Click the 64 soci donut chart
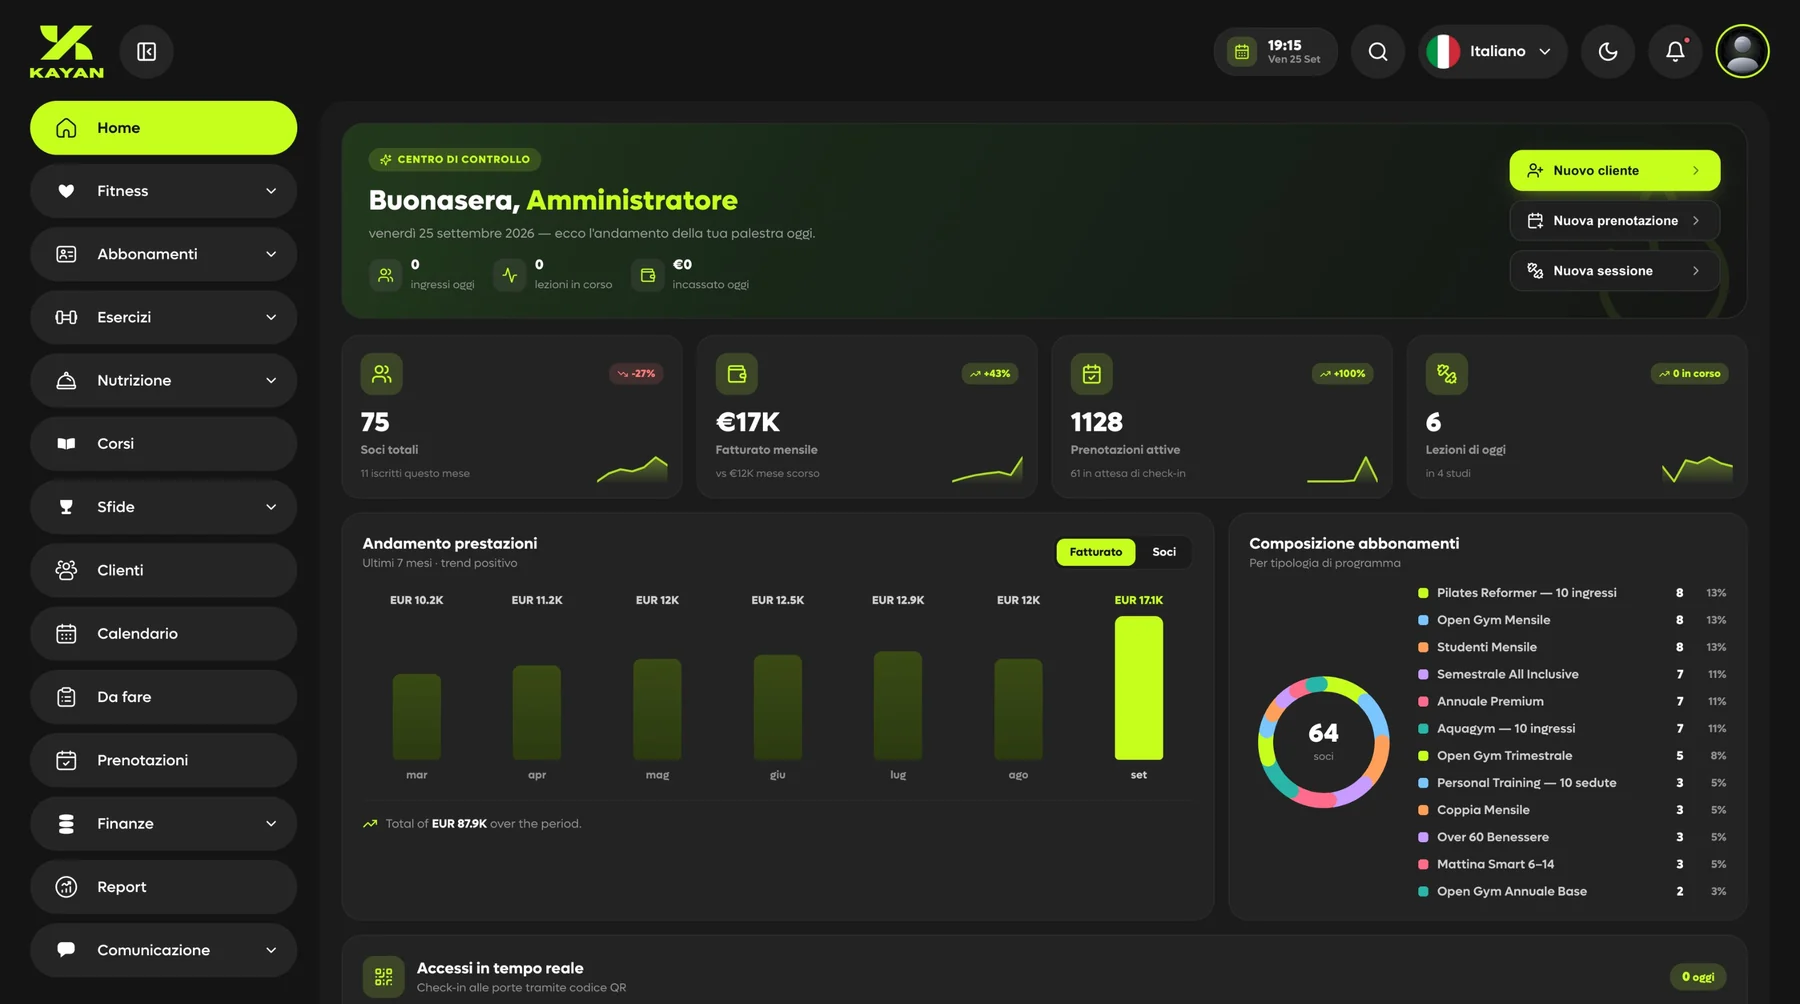Image resolution: width=1800 pixels, height=1004 pixels. pyautogui.click(x=1323, y=742)
